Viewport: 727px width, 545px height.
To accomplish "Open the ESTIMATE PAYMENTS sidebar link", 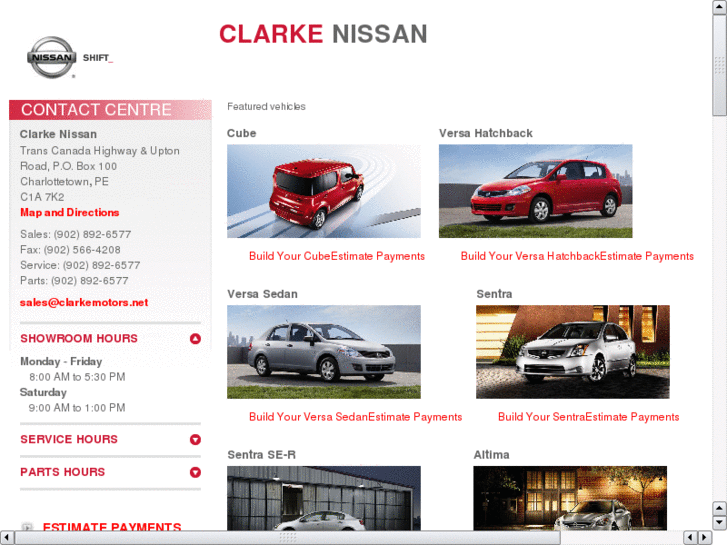I will pos(112,526).
